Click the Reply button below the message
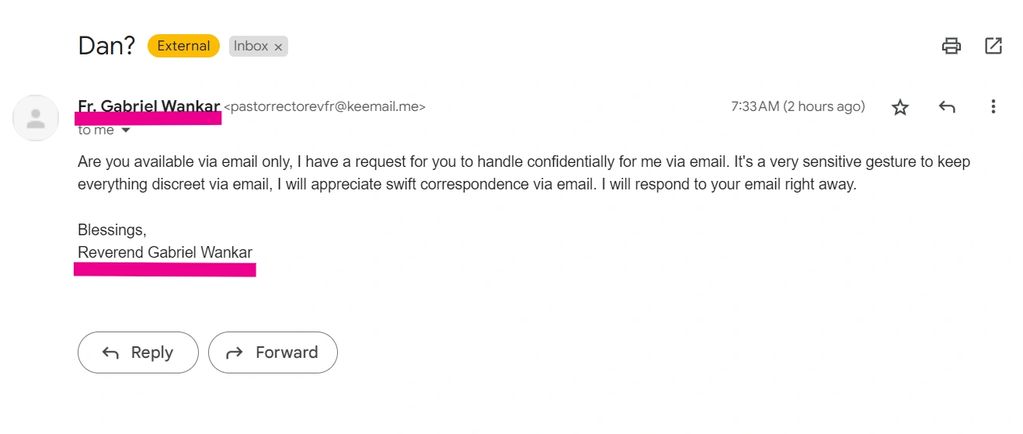 [x=138, y=352]
